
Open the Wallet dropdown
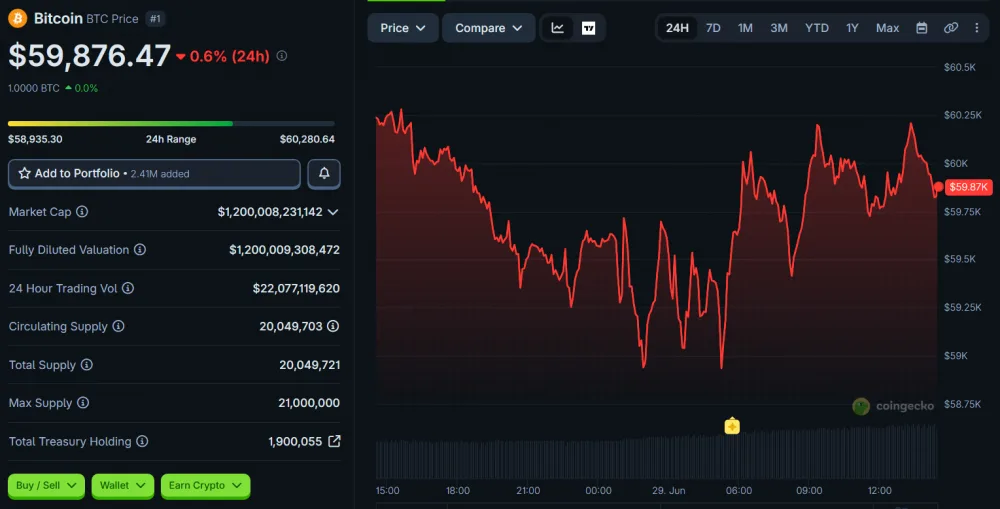click(x=122, y=485)
